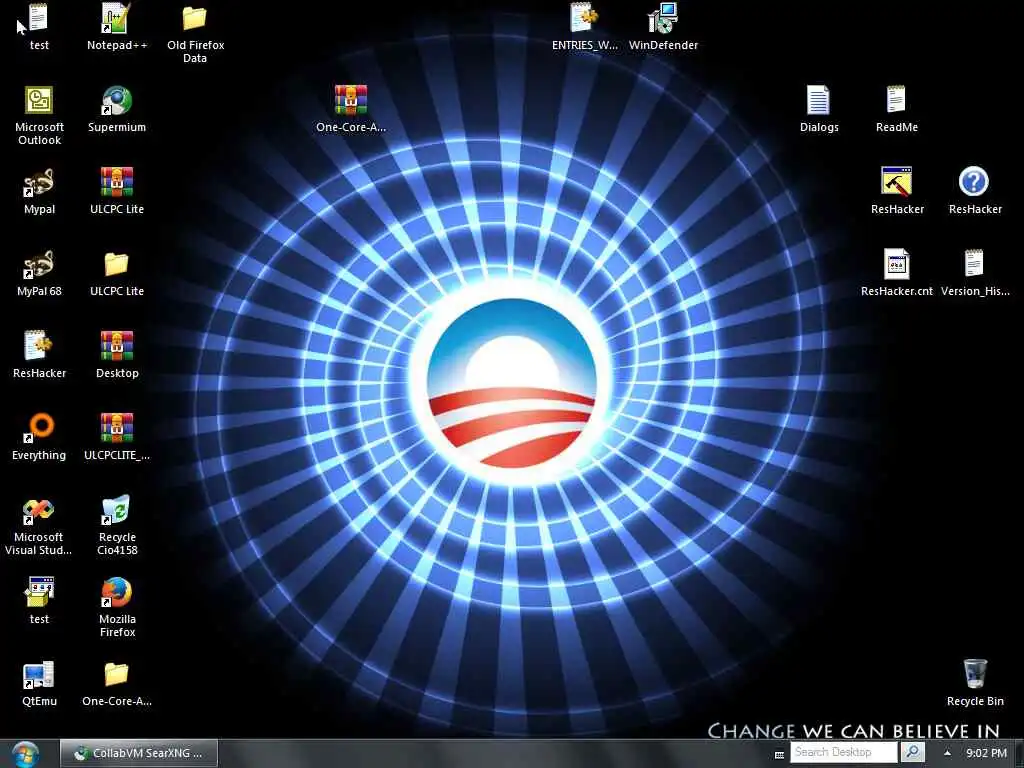Select the One-Core-A... archive icon

click(351, 101)
